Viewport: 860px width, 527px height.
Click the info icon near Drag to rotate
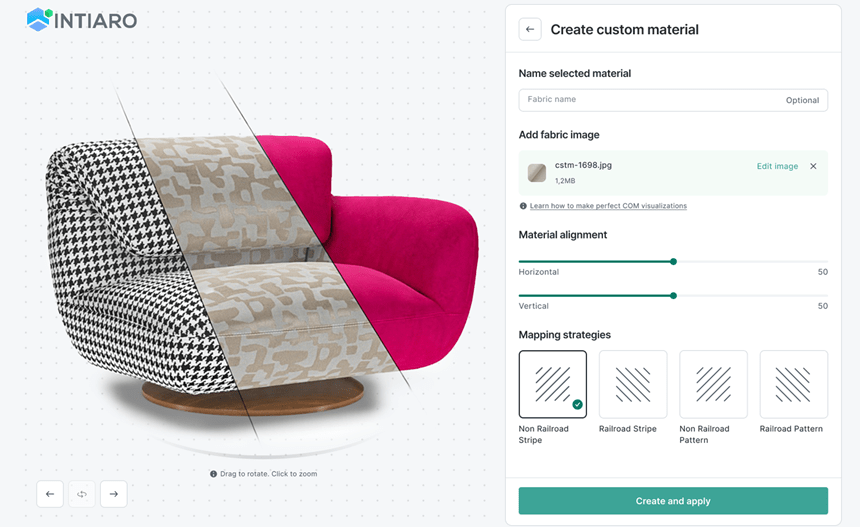pyautogui.click(x=214, y=473)
